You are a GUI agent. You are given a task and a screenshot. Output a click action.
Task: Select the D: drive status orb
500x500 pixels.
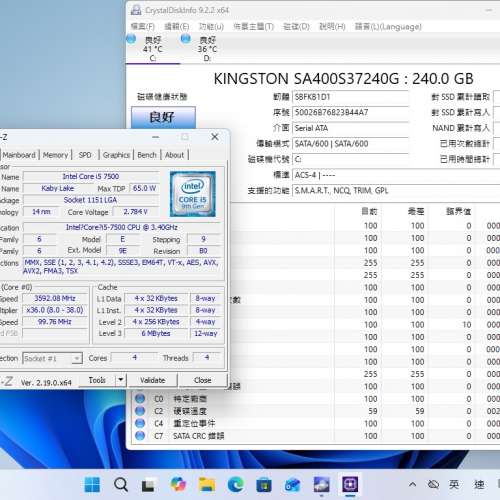(186, 39)
